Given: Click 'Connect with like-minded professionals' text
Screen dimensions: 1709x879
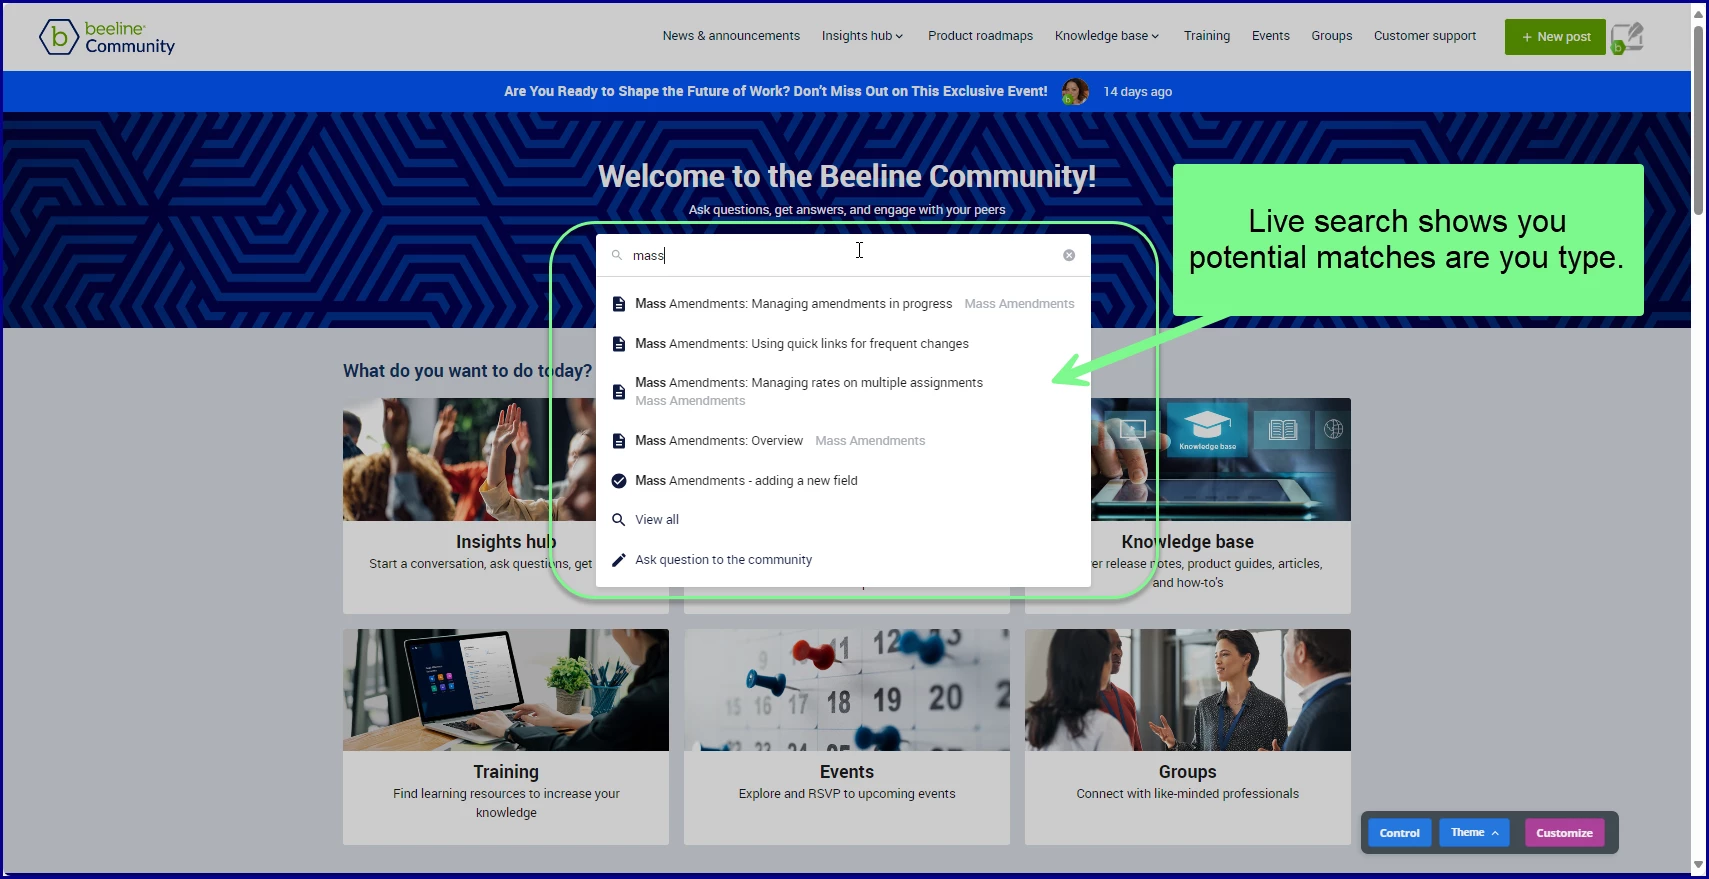Looking at the screenshot, I should click(1188, 794).
